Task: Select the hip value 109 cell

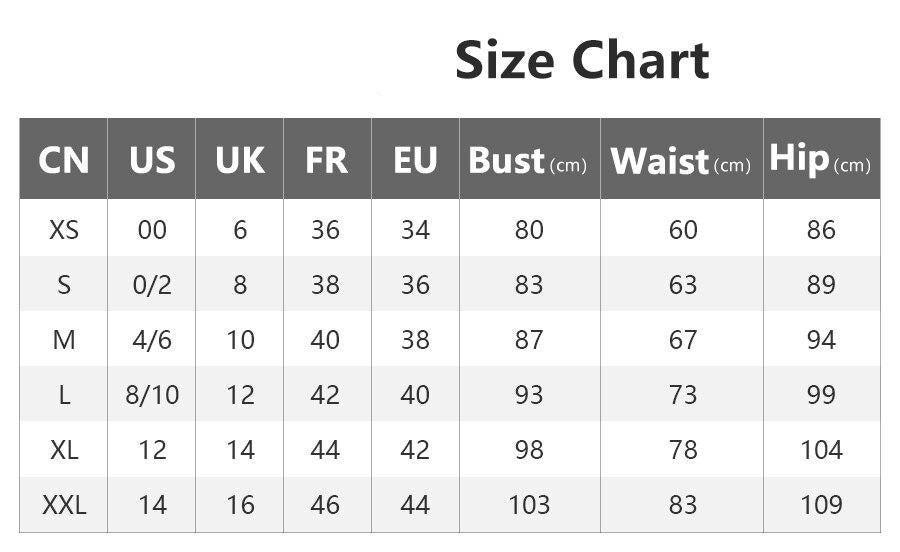Action: pos(821,505)
